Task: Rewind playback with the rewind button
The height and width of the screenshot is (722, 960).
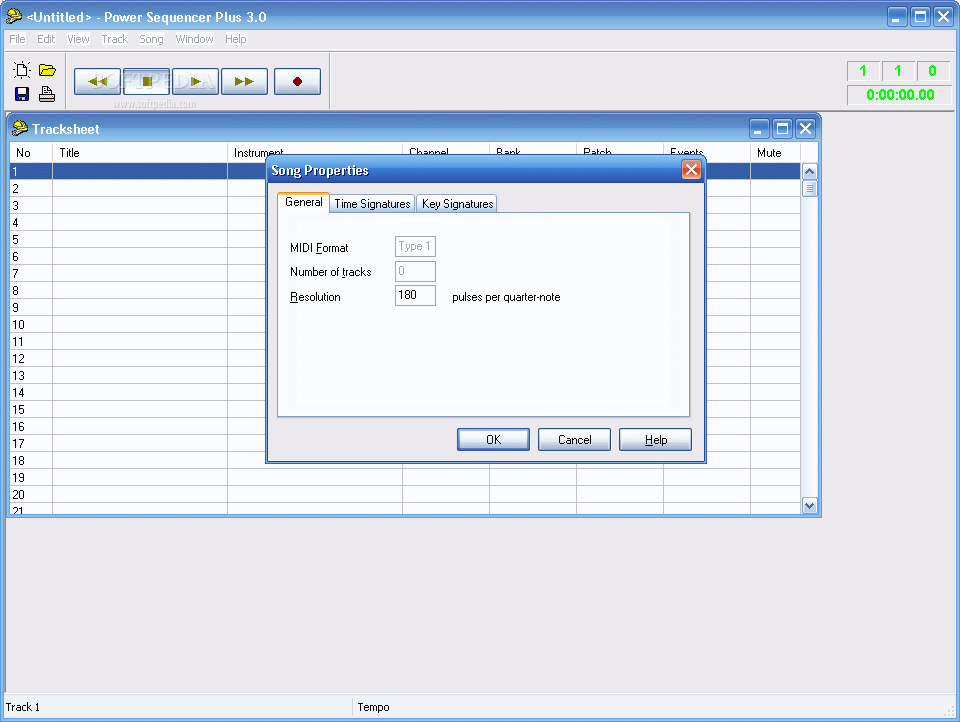Action: tap(97, 81)
